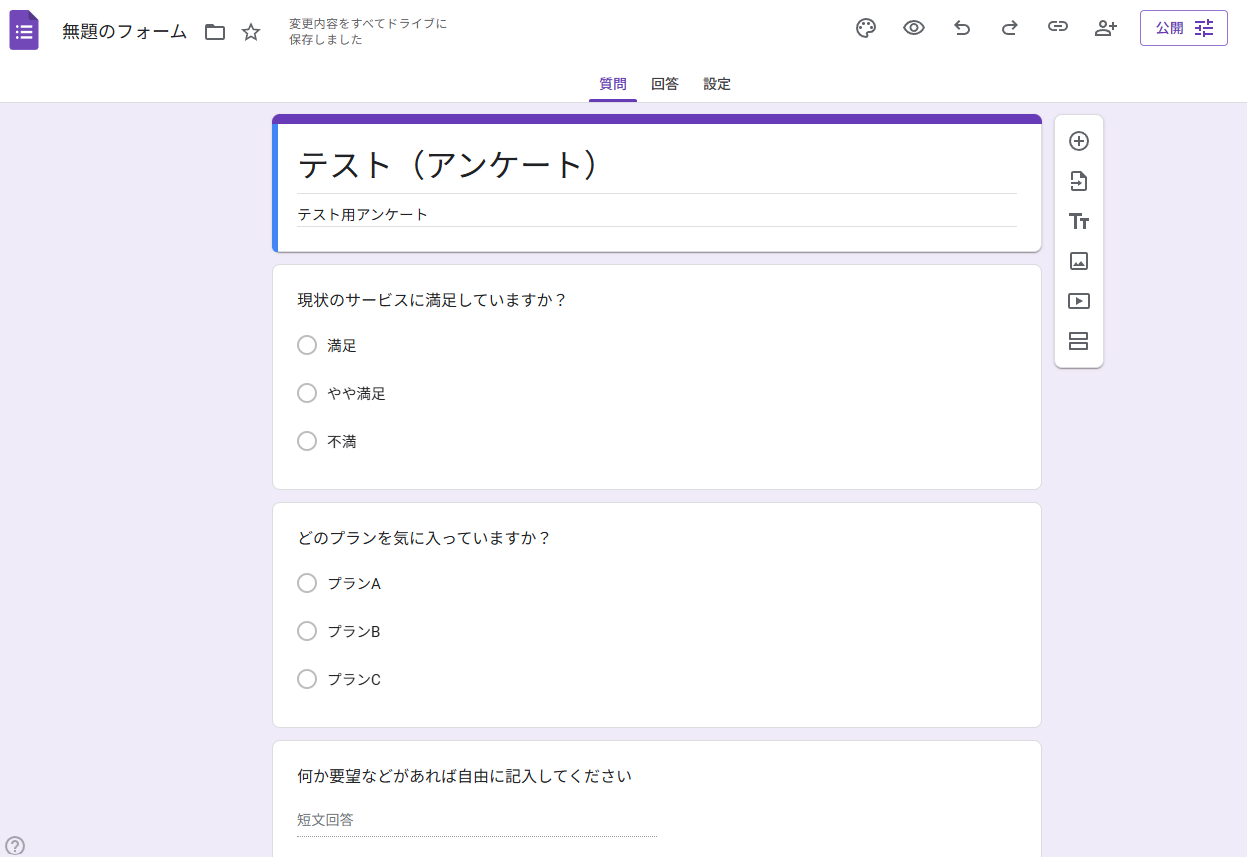Click the import questions icon

click(x=1078, y=181)
